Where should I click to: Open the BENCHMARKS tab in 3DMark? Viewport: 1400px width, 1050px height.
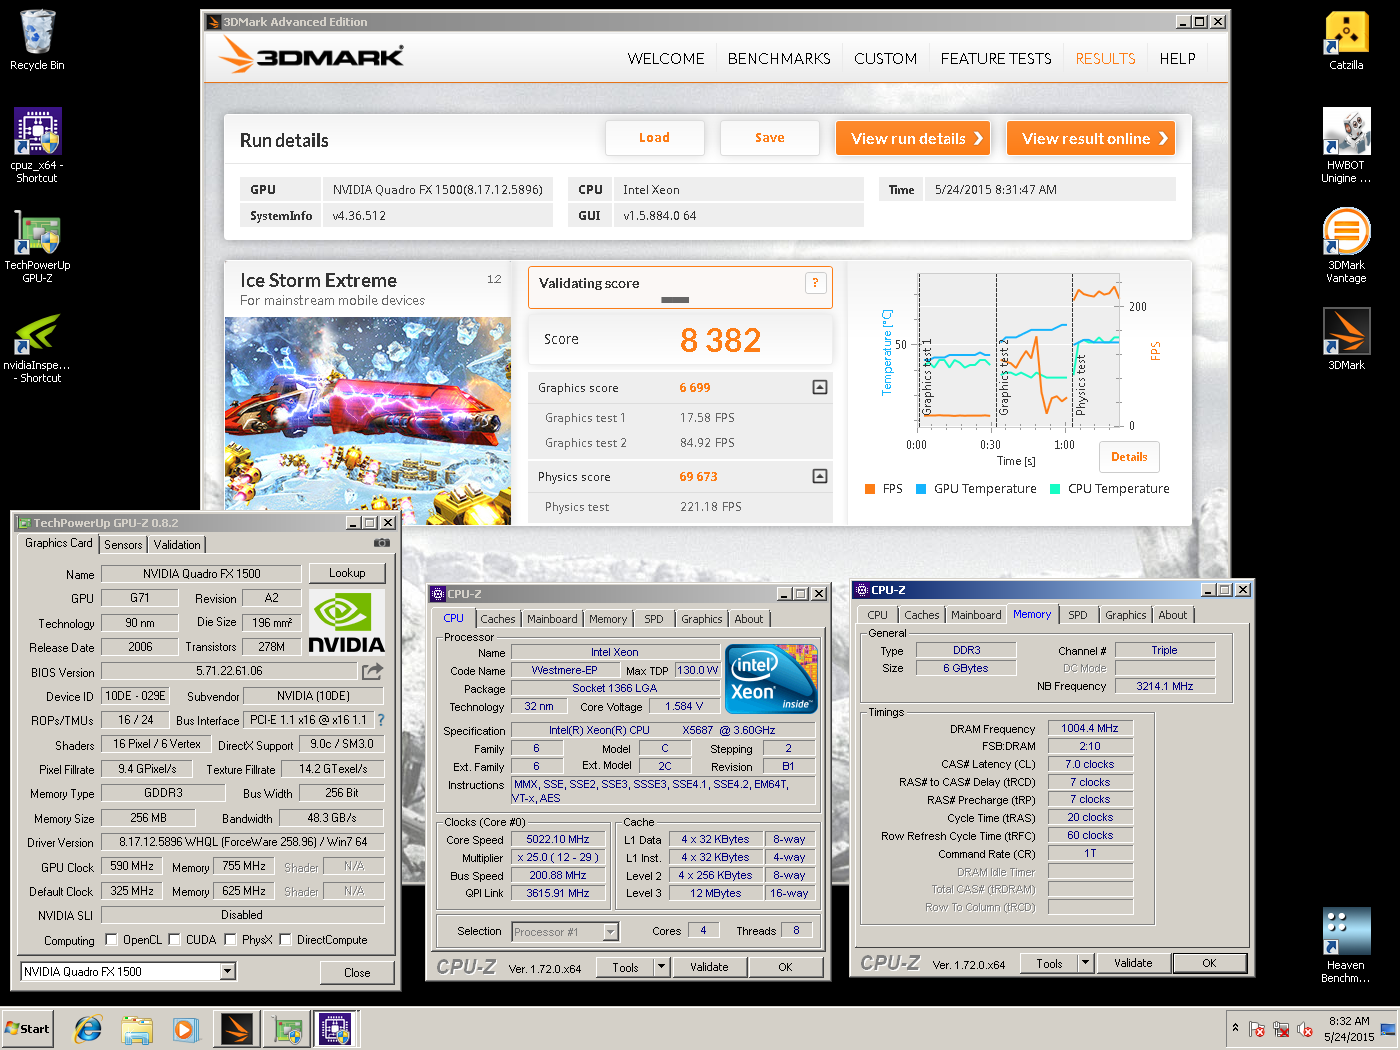click(779, 59)
